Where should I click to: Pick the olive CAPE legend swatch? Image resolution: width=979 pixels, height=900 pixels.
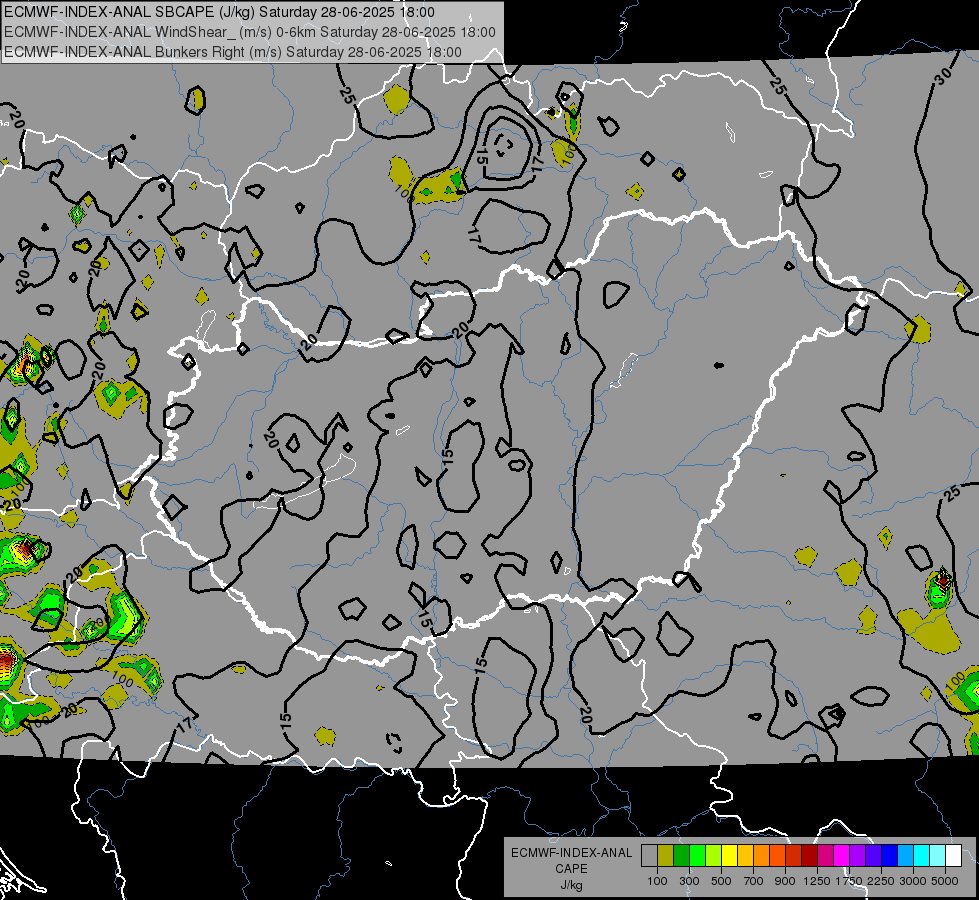click(666, 855)
